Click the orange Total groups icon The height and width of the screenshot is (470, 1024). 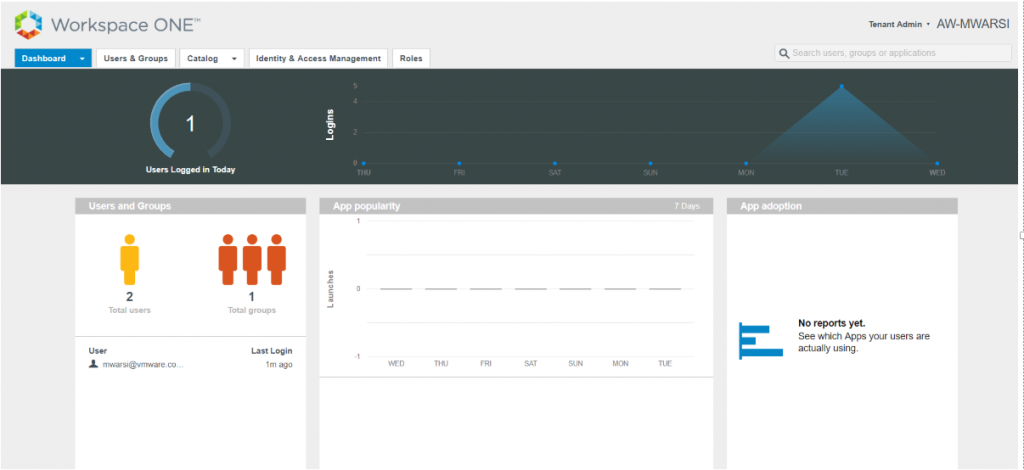click(x=251, y=259)
